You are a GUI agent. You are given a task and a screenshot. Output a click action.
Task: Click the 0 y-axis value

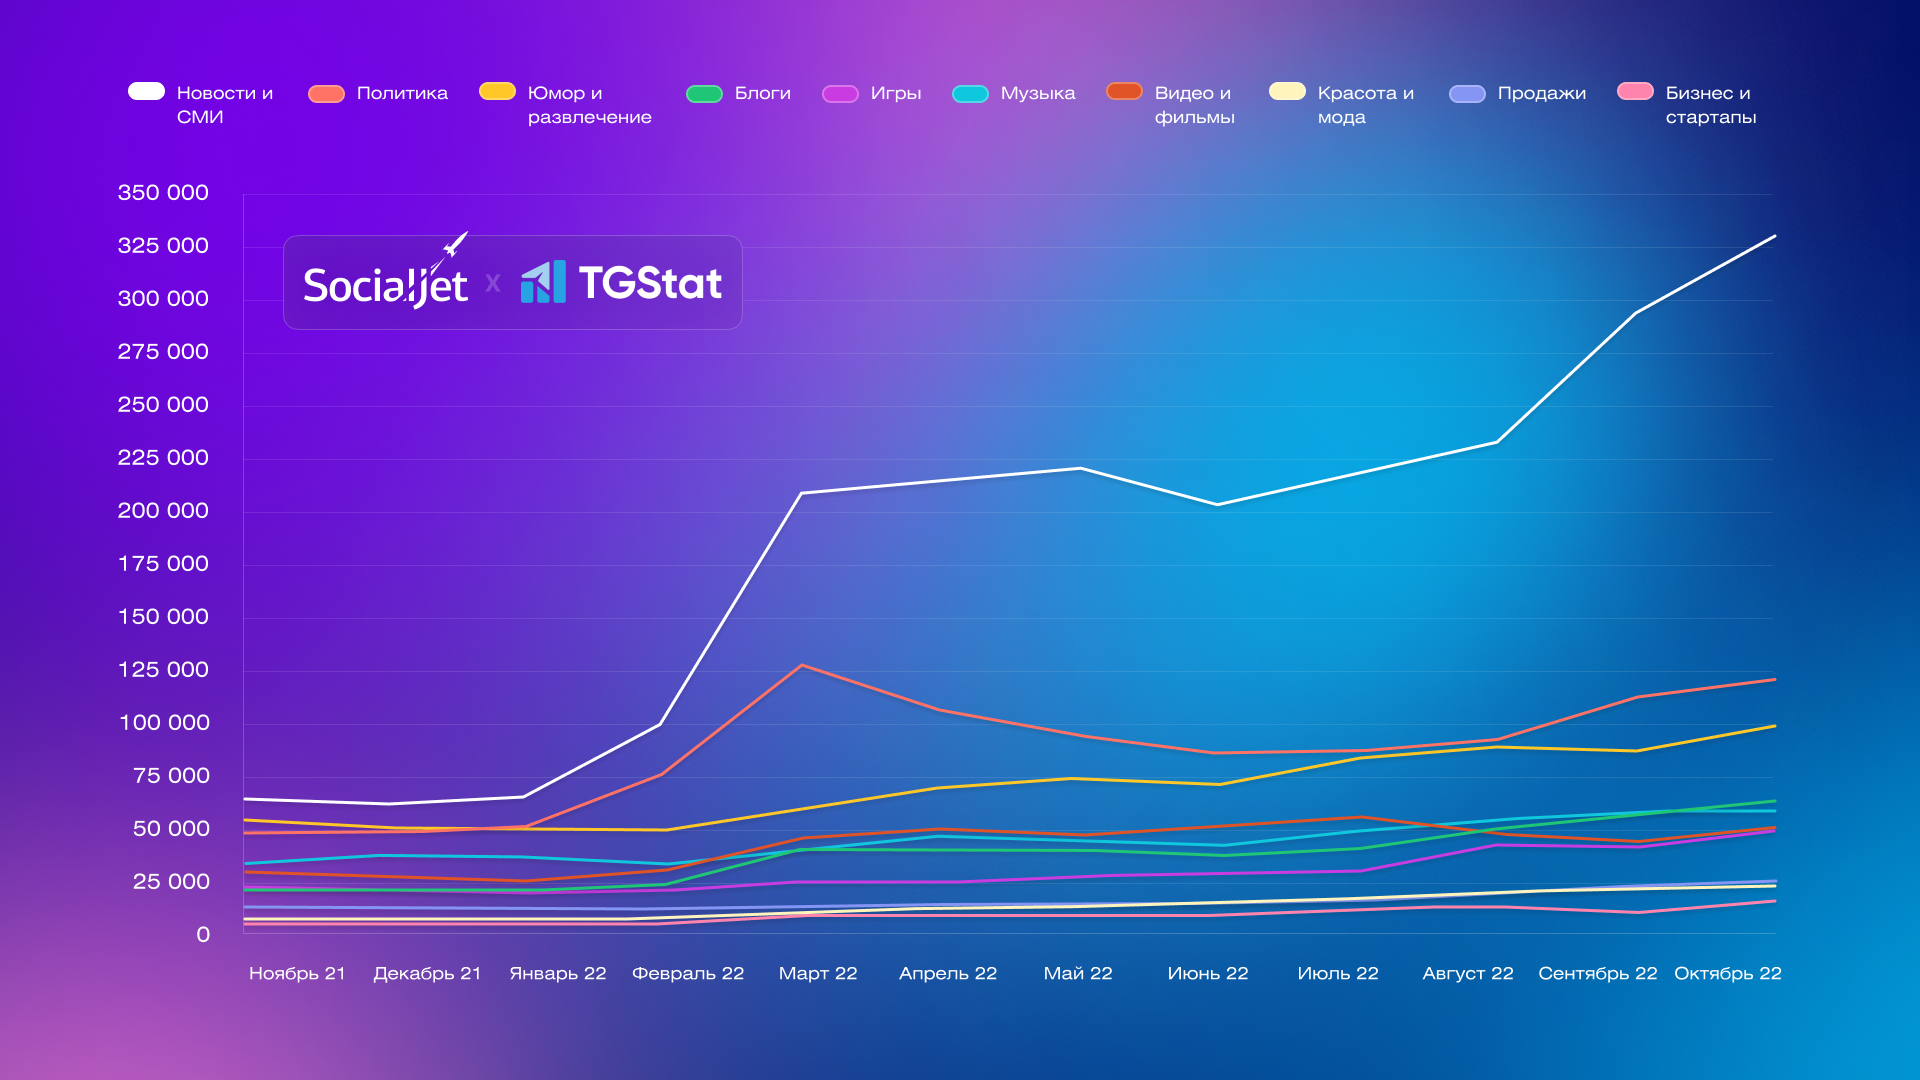click(x=203, y=934)
